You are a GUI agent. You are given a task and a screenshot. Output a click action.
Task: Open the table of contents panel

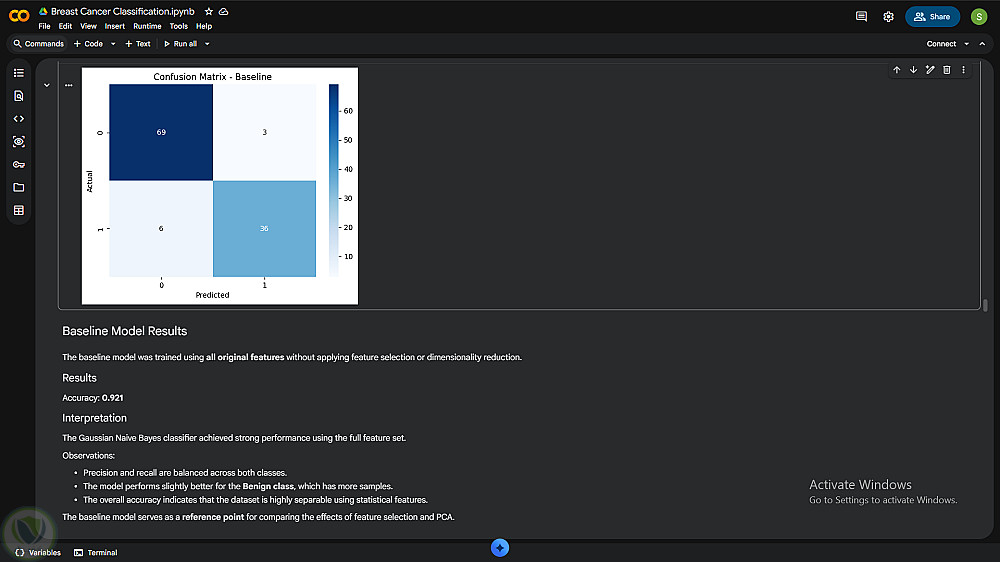coord(18,73)
